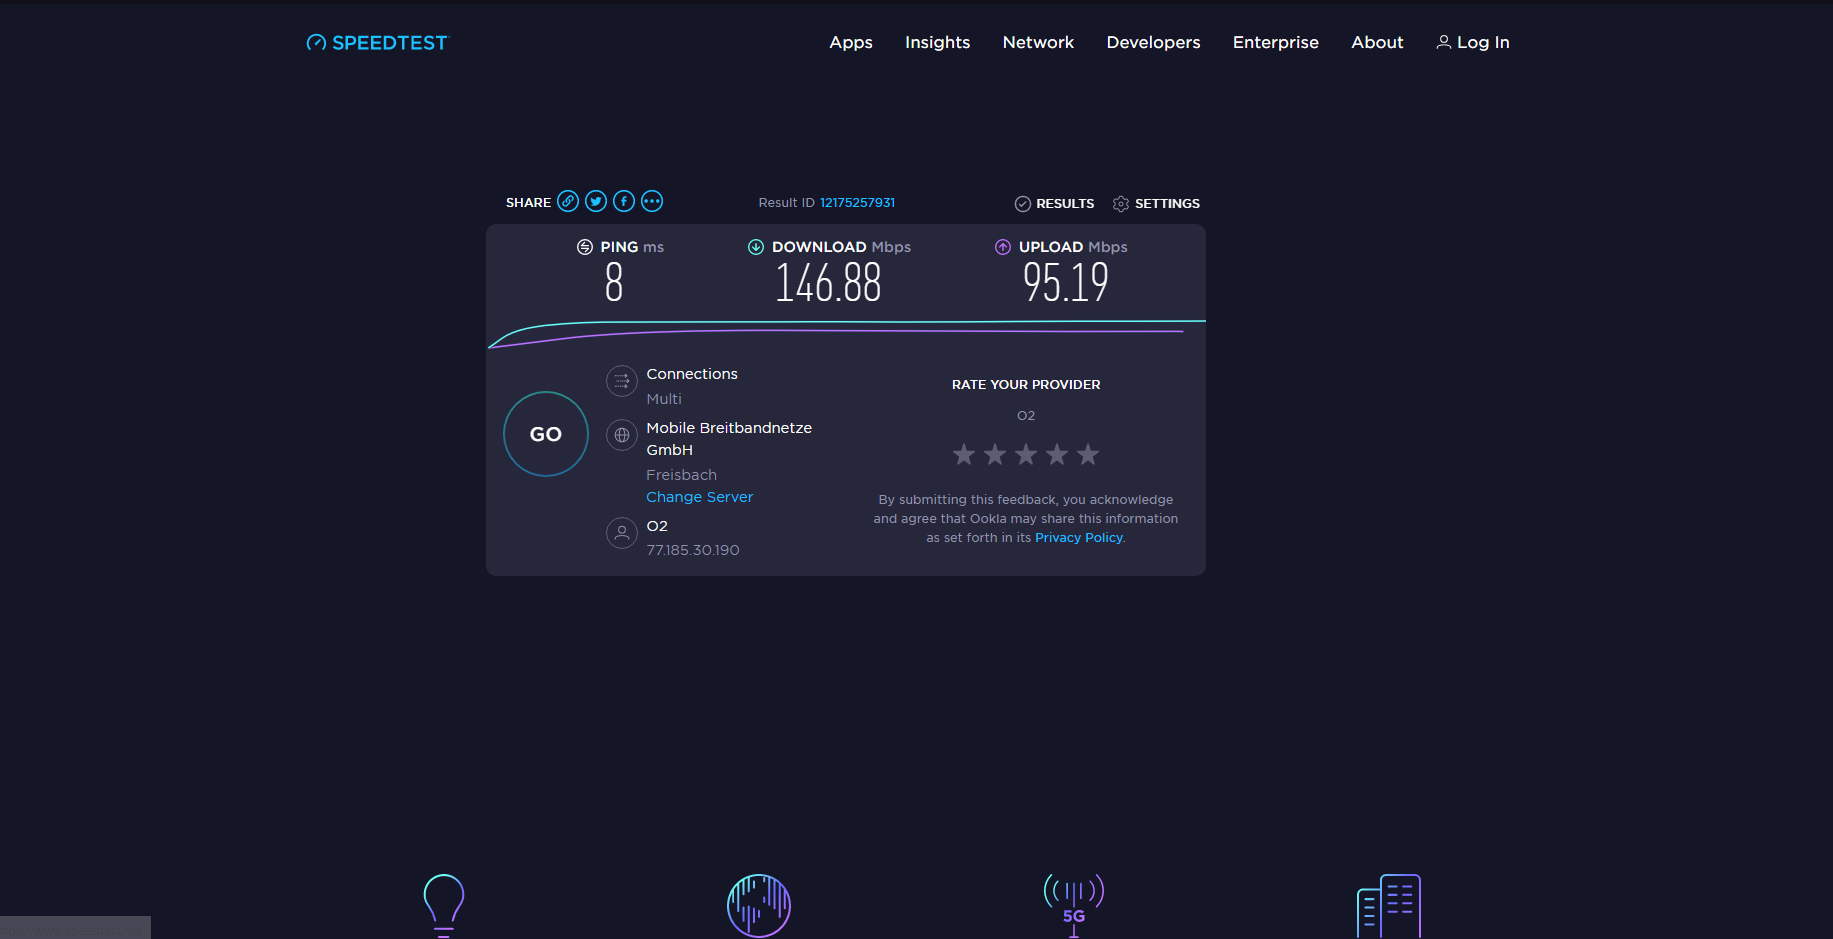Image resolution: width=1833 pixels, height=939 pixels.
Task: Open the Insights menu
Action: point(938,42)
